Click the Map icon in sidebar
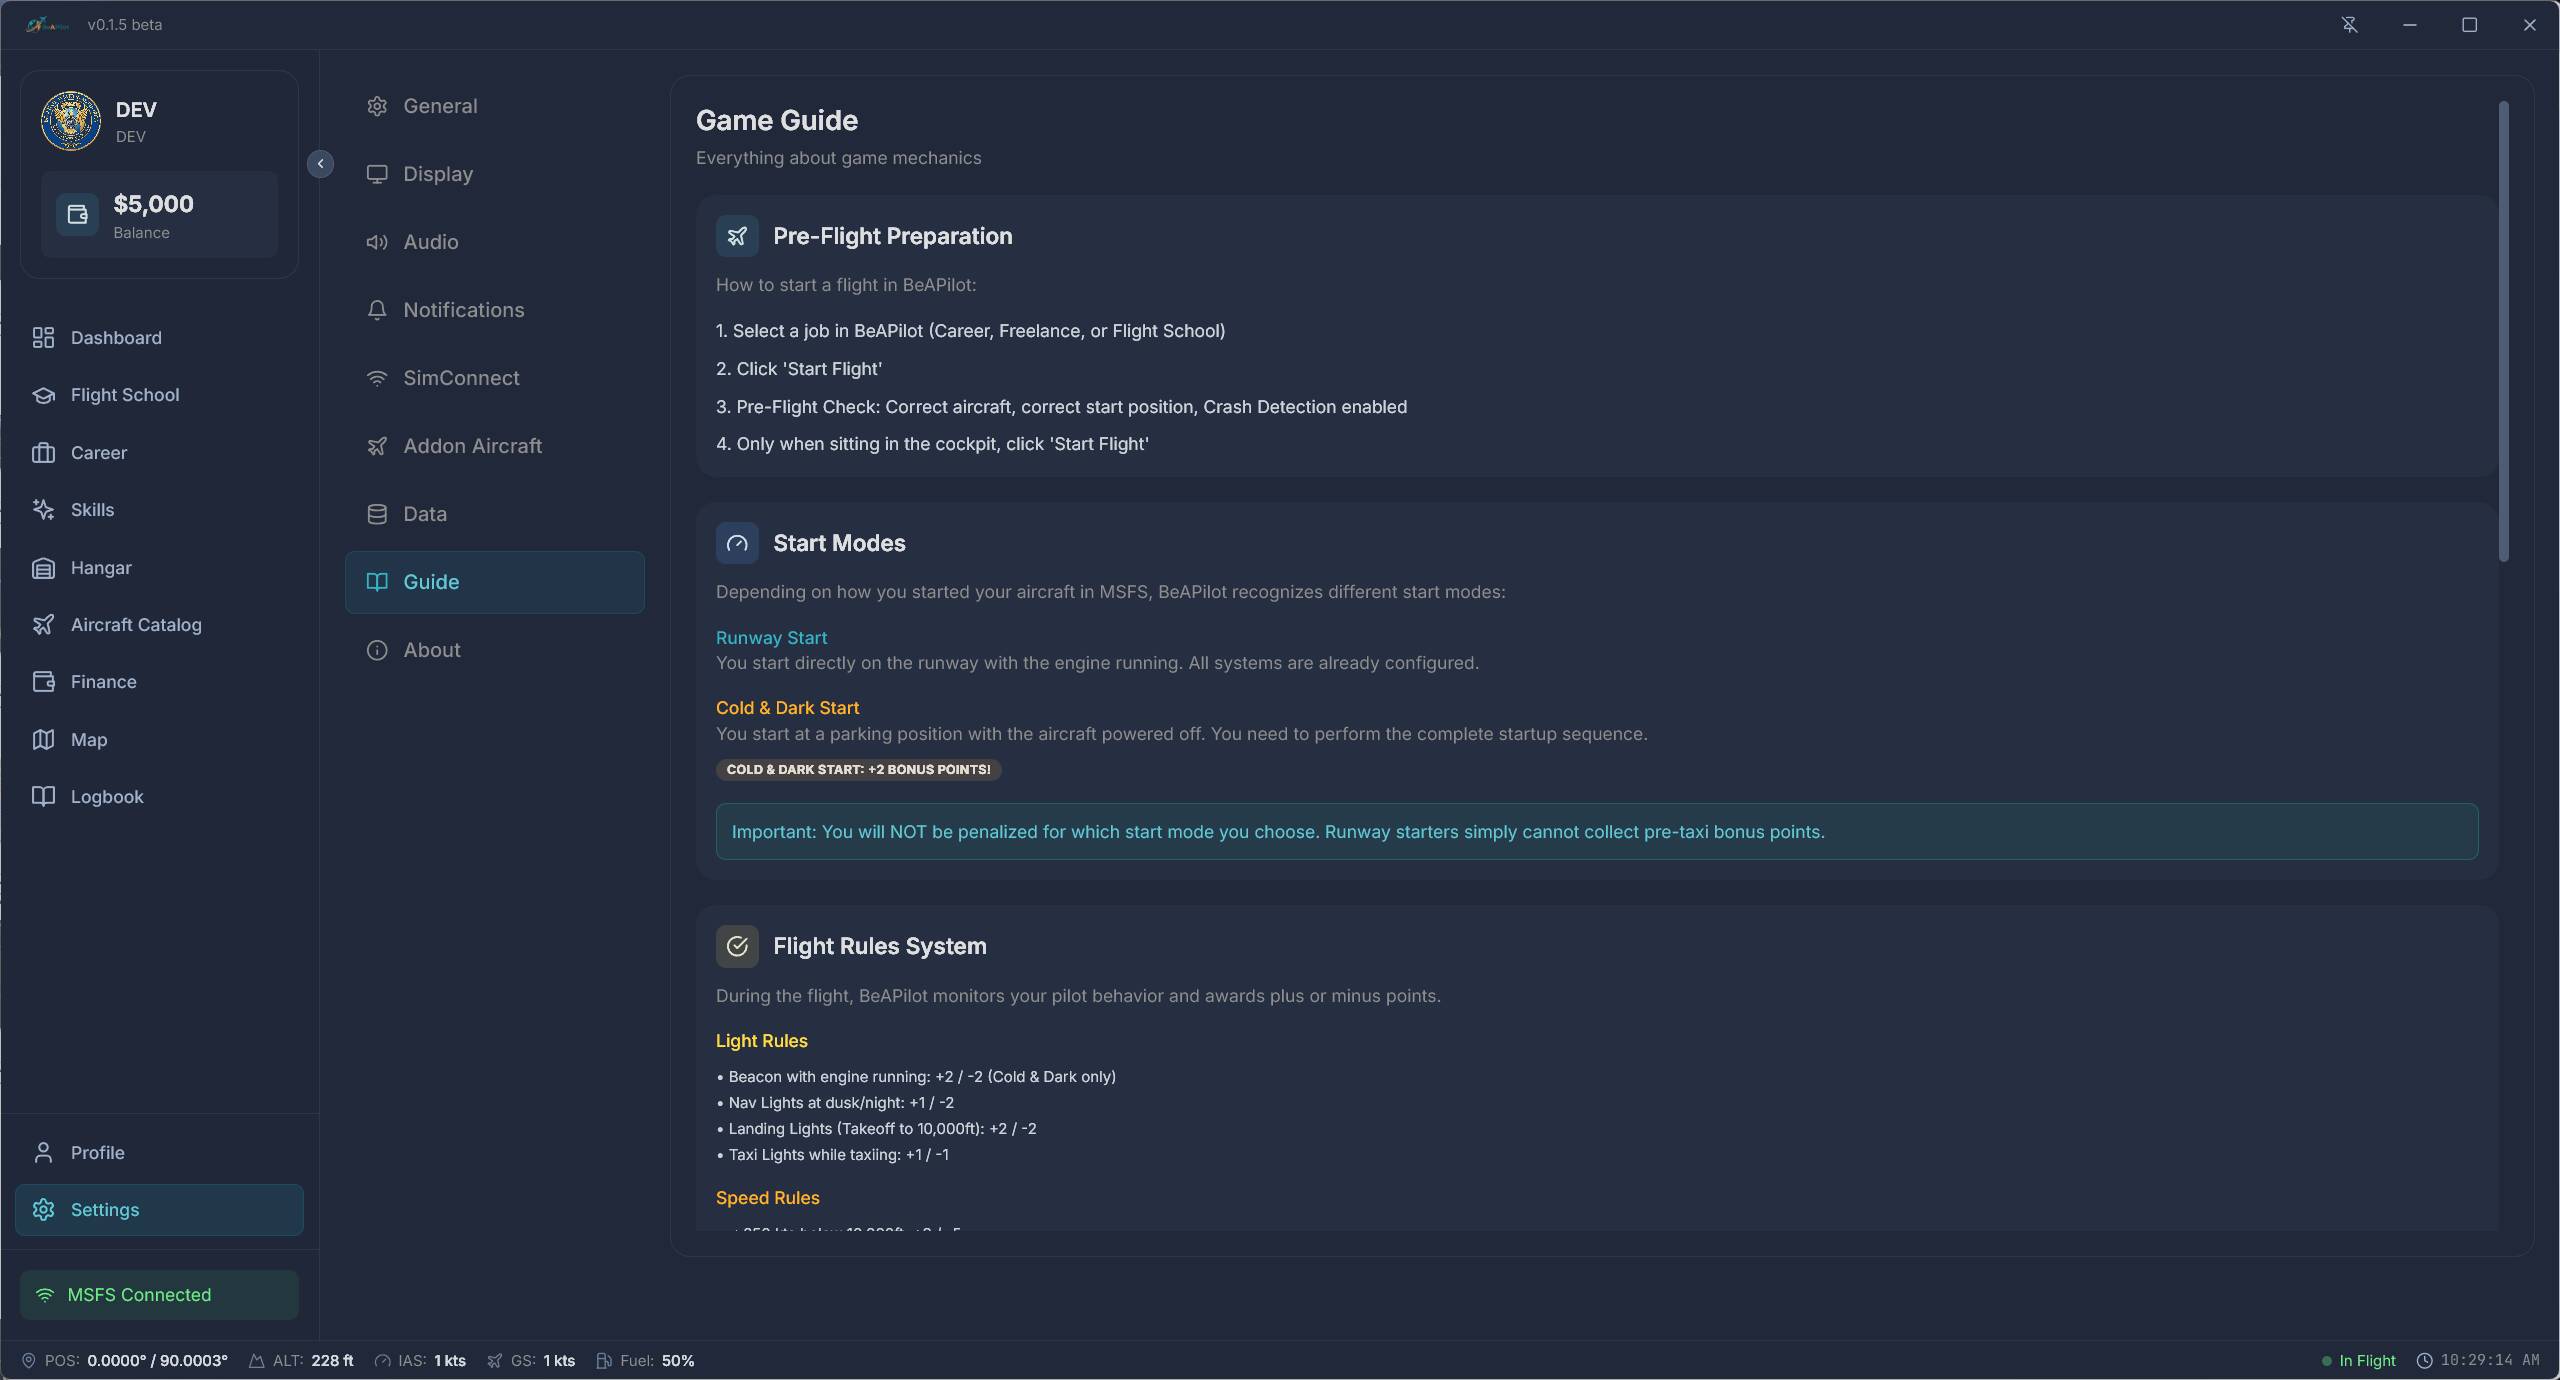The image size is (2560, 1380). tap(43, 740)
